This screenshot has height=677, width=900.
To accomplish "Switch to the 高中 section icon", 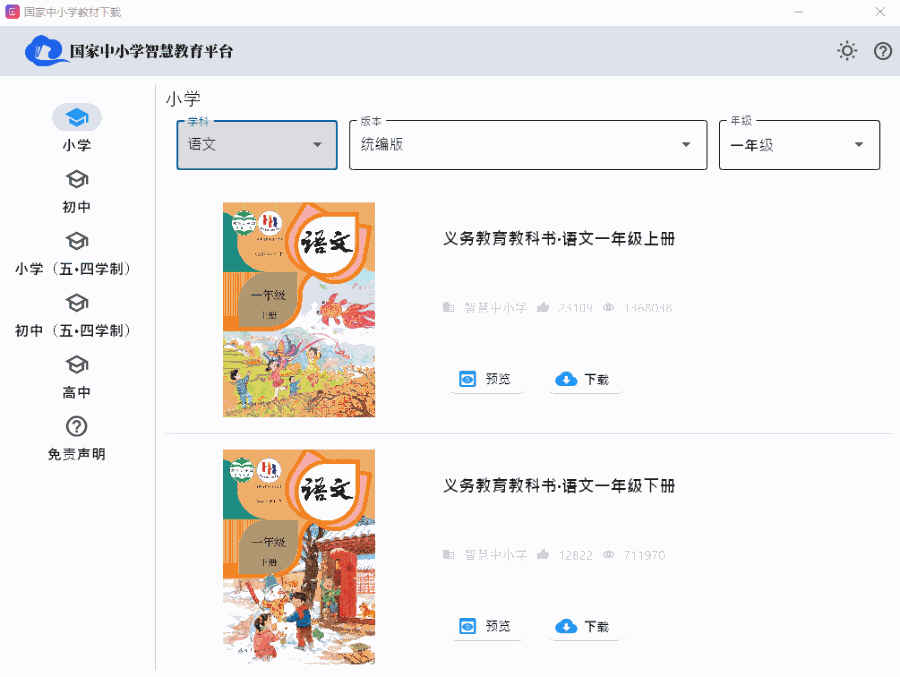I will (x=76, y=367).
